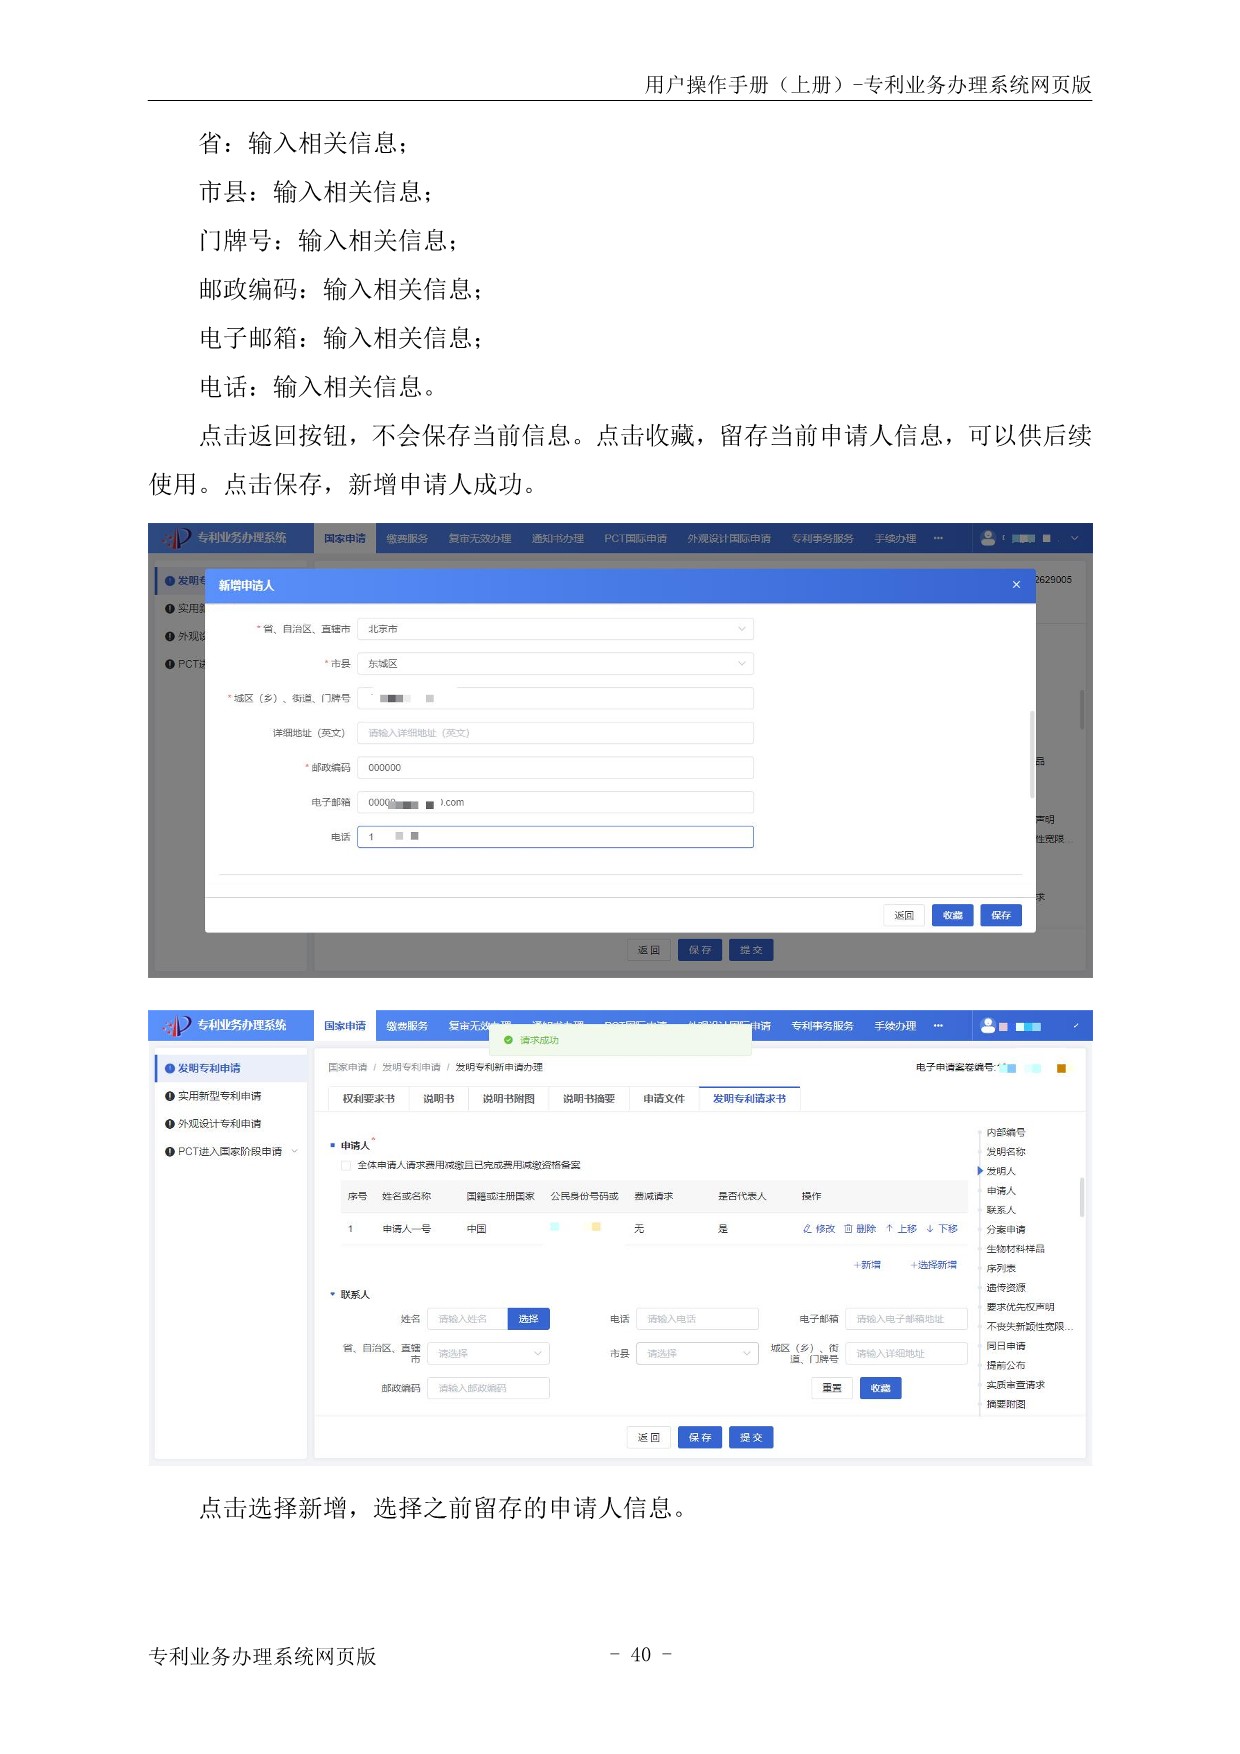Screen dimensions: 1240x1754
Task: Click the 邮政编码 field containing 000000
Action: click(x=555, y=768)
